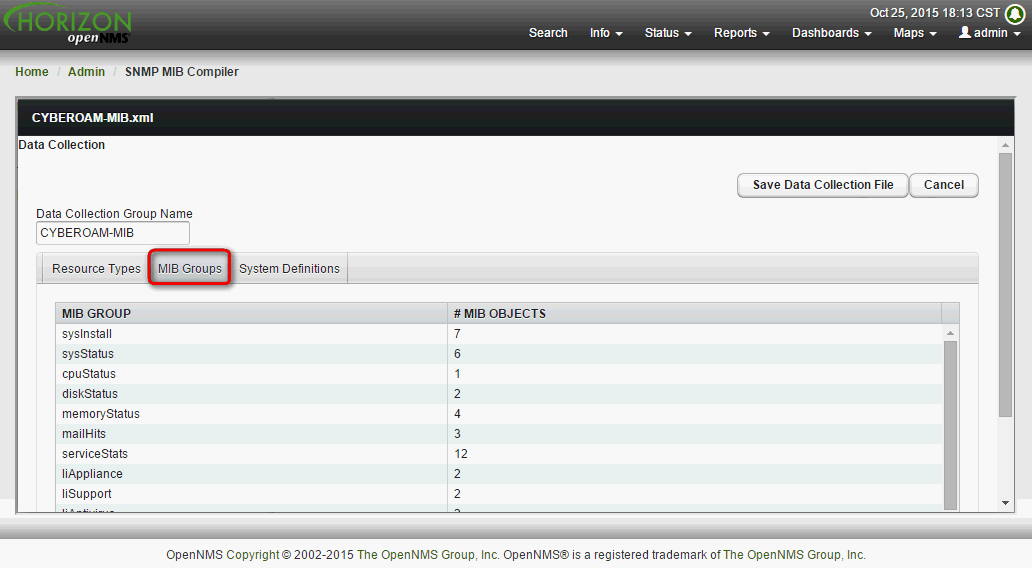Expand the Status dropdown menu
Image resolution: width=1032 pixels, height=568 pixels.
(667, 33)
